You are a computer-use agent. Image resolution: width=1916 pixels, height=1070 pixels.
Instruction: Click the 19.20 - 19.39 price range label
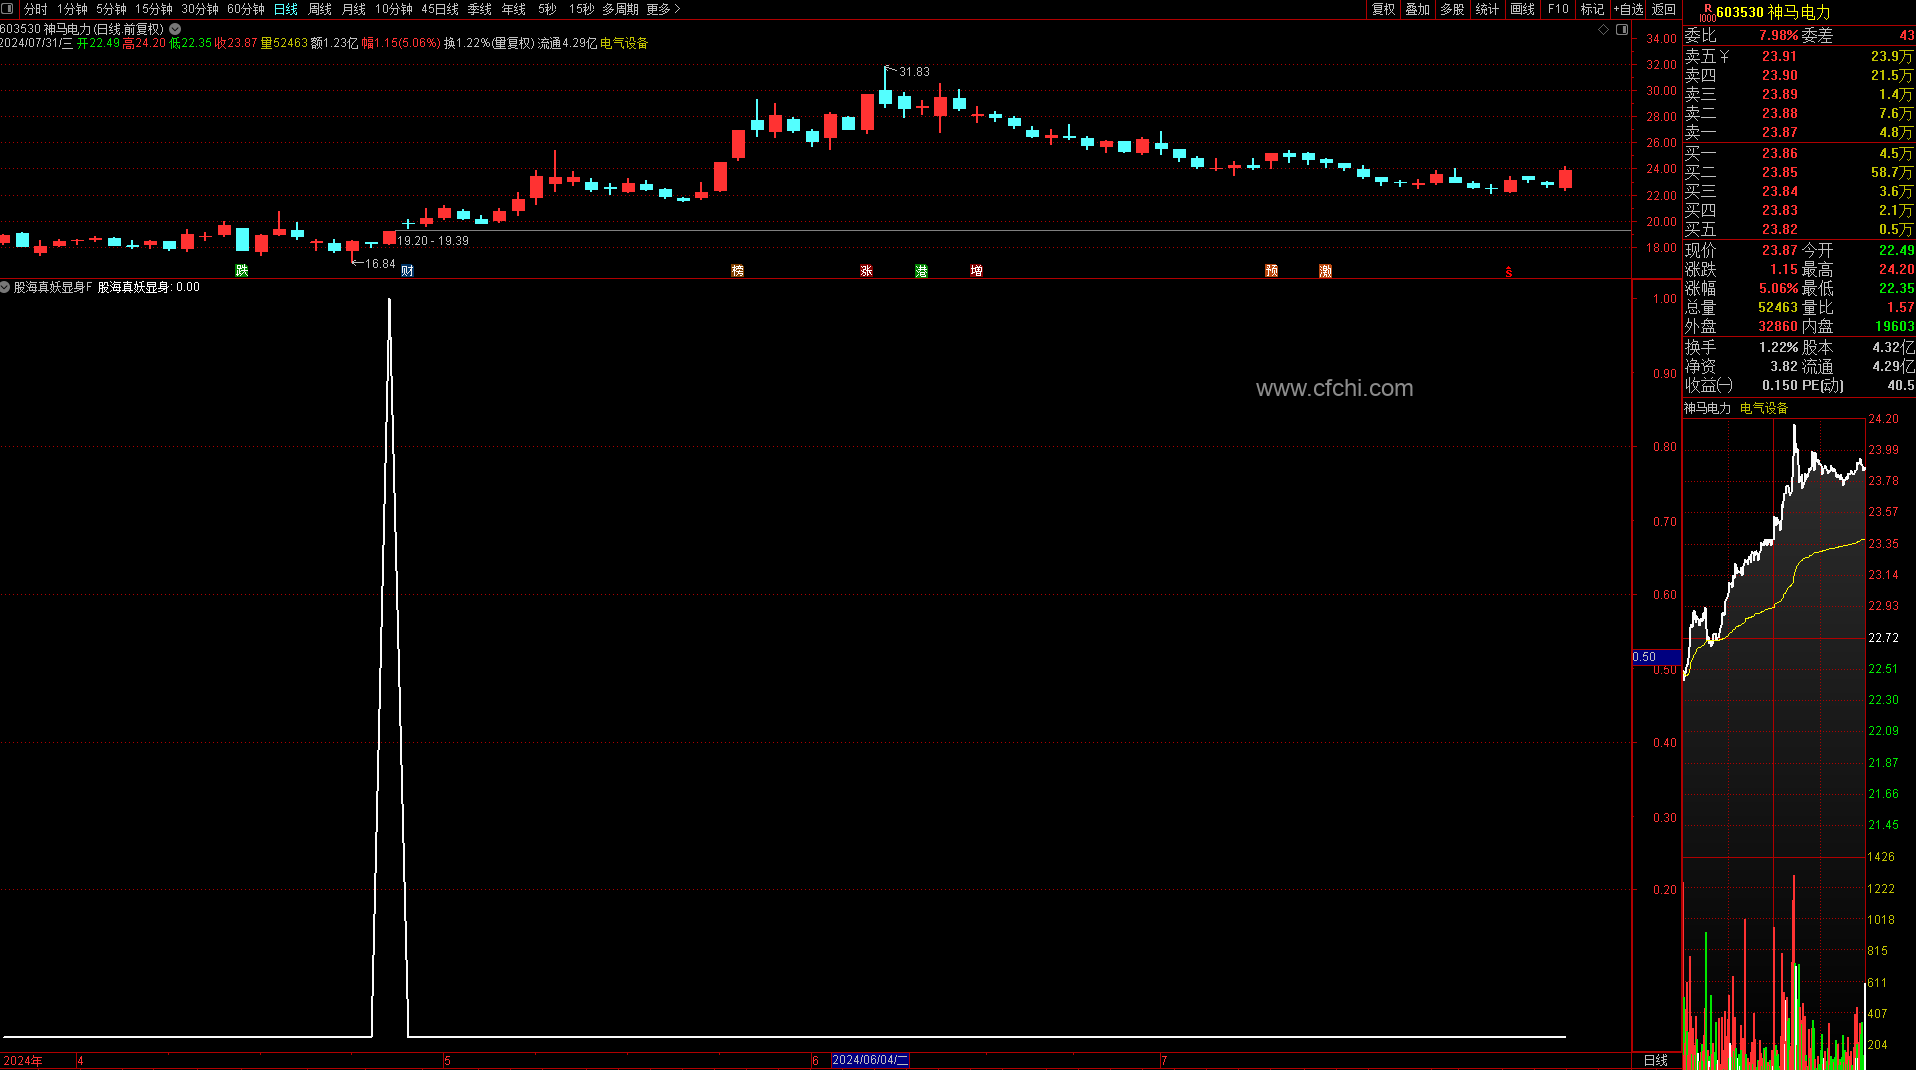click(x=433, y=241)
